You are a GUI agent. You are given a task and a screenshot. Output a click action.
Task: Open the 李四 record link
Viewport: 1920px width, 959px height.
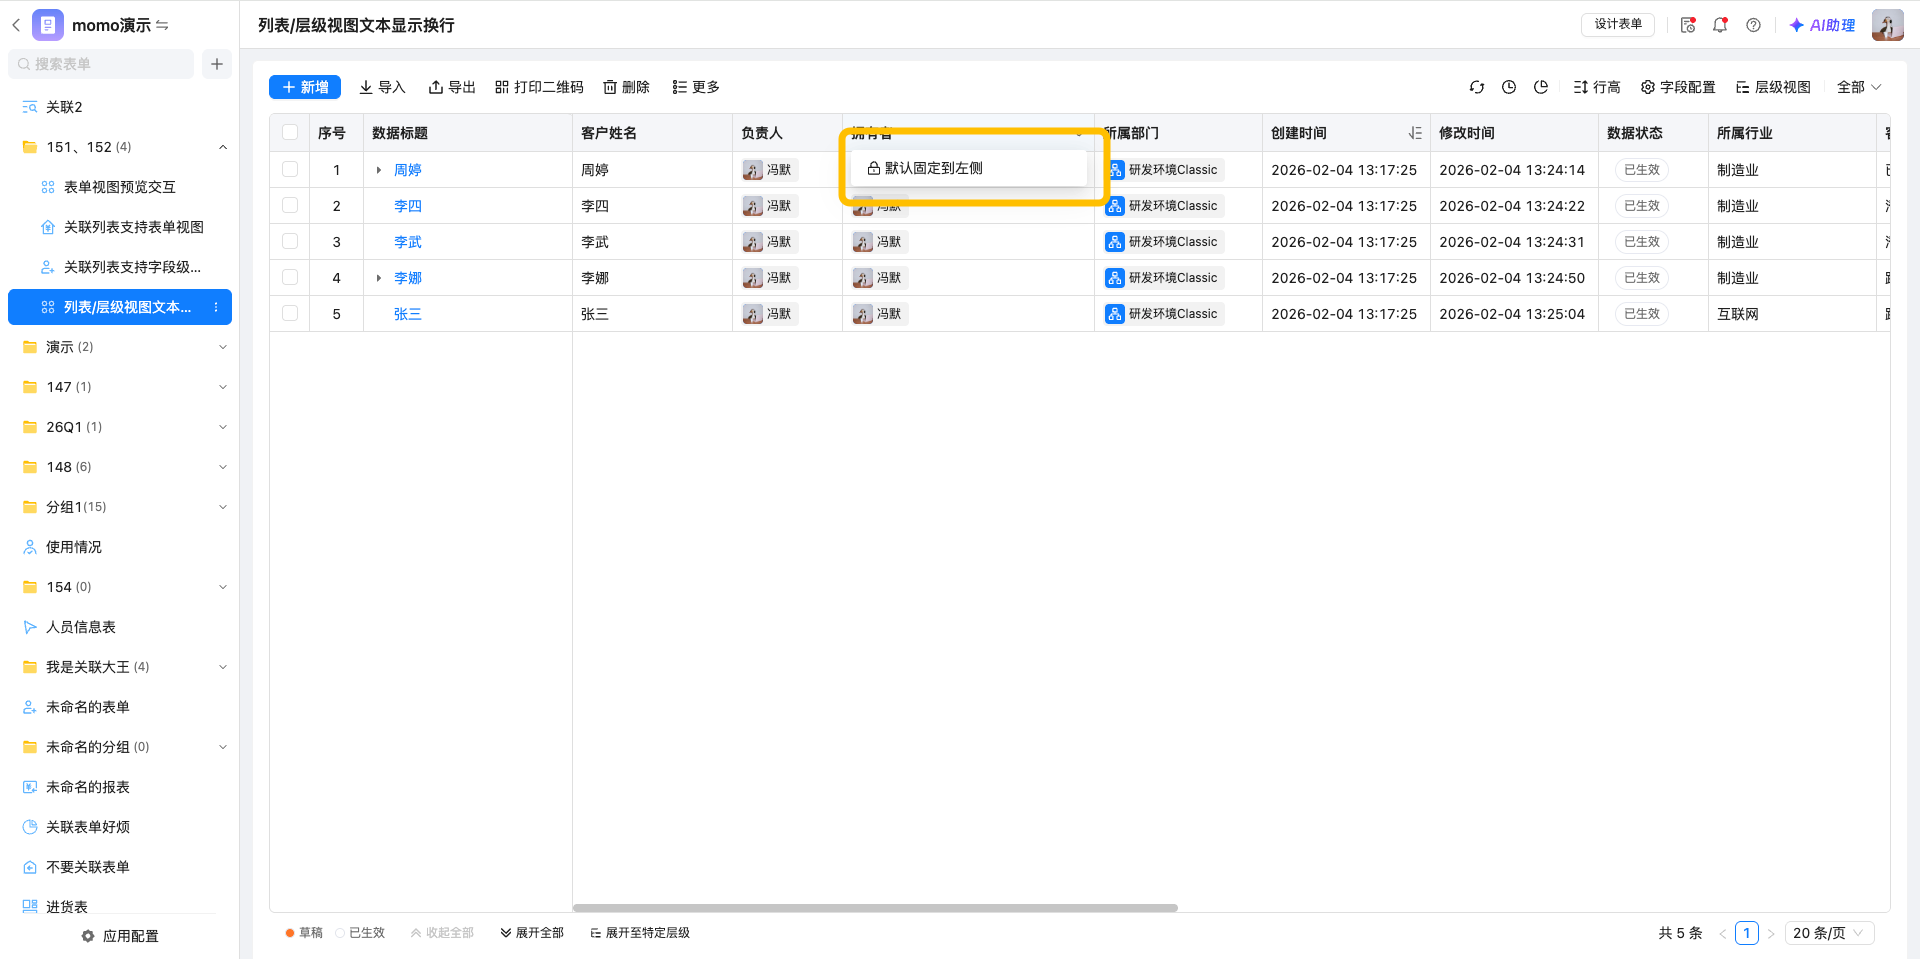pos(408,206)
